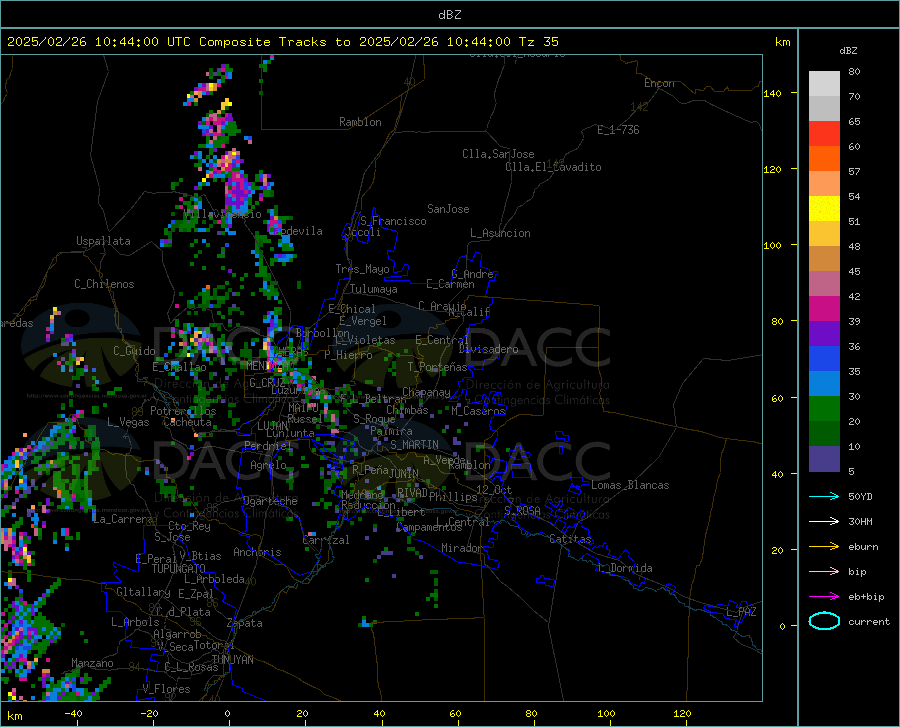Click the S_Francisco map label
This screenshot has width=900, height=727.
[393, 221]
